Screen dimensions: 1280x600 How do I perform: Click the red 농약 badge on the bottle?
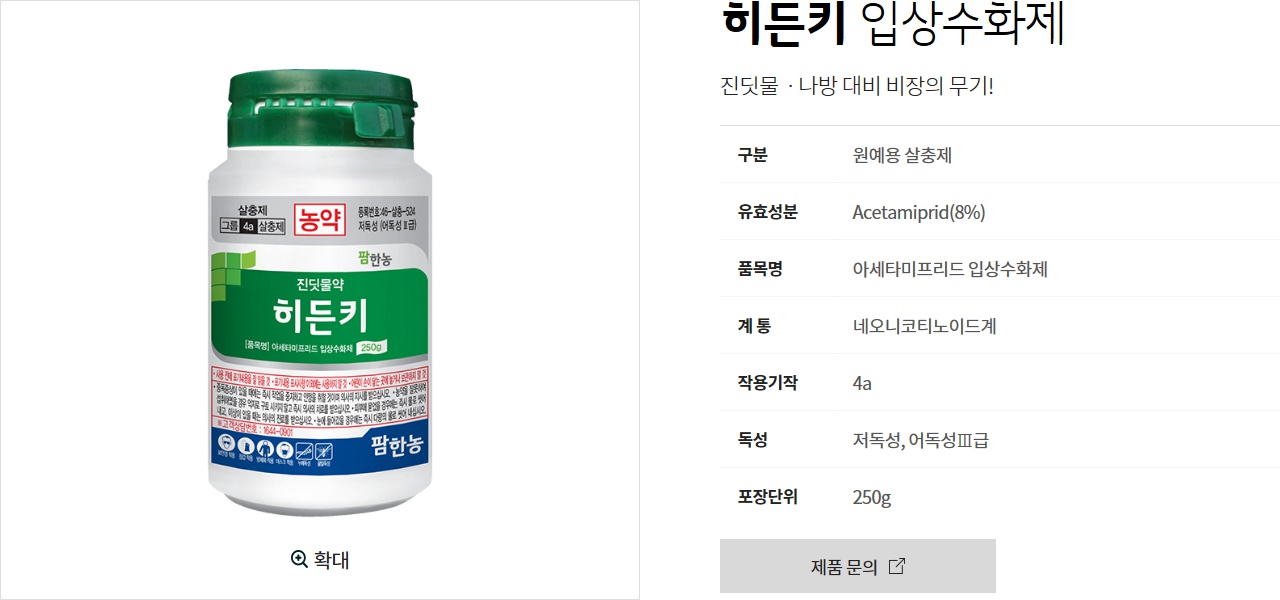click(x=319, y=219)
